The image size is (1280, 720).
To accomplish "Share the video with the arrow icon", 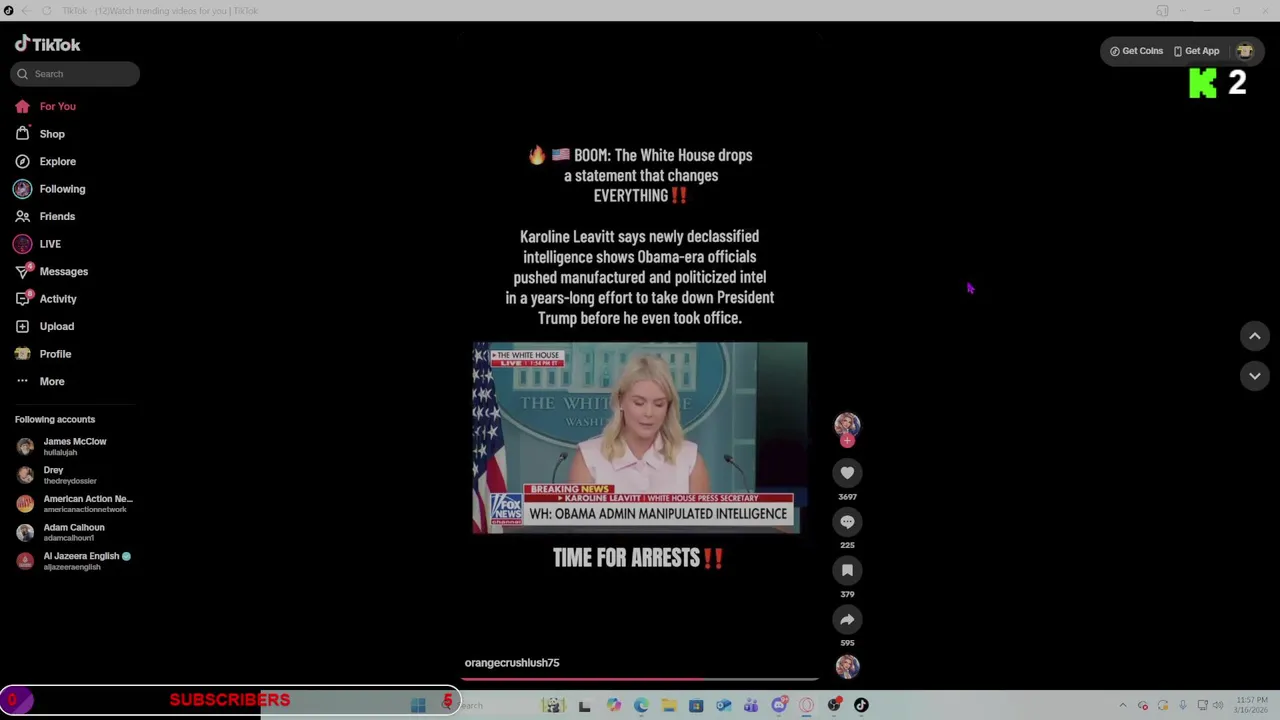I will point(847,619).
